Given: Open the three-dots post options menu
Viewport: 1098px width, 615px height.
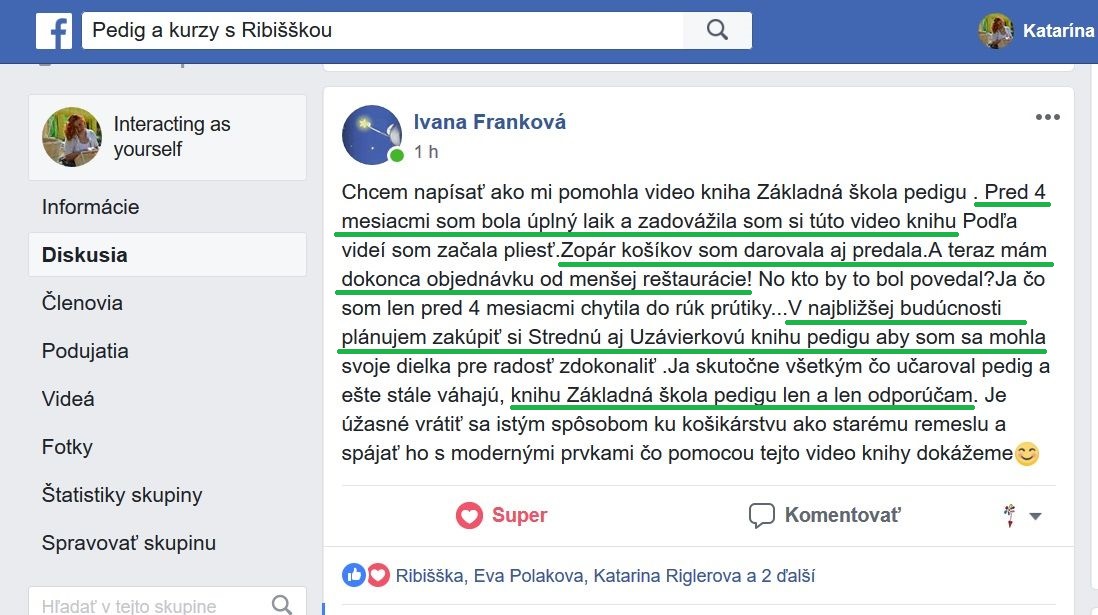Looking at the screenshot, I should click(1048, 117).
